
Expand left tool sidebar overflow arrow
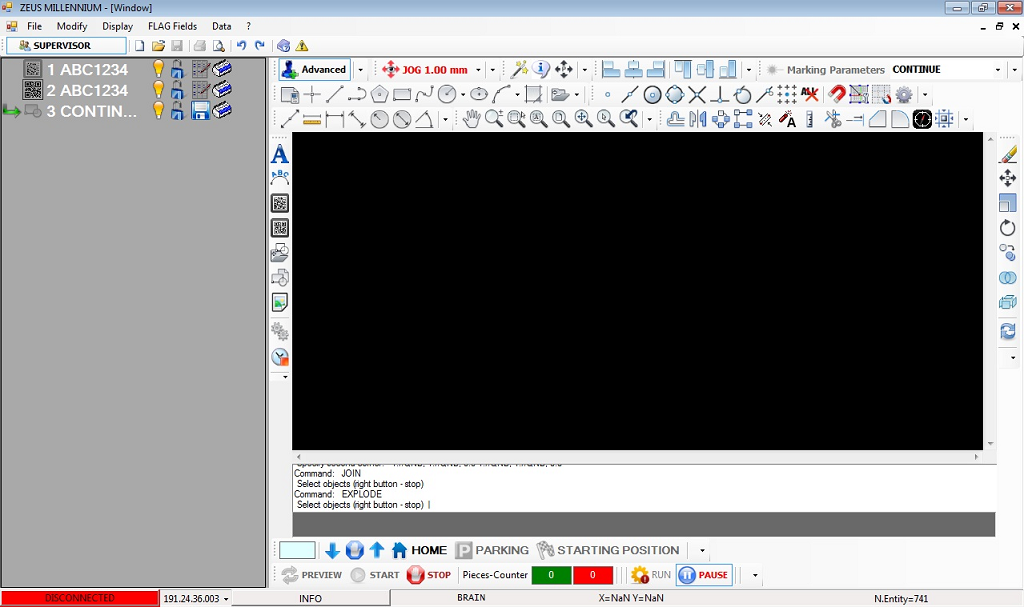click(x=285, y=377)
